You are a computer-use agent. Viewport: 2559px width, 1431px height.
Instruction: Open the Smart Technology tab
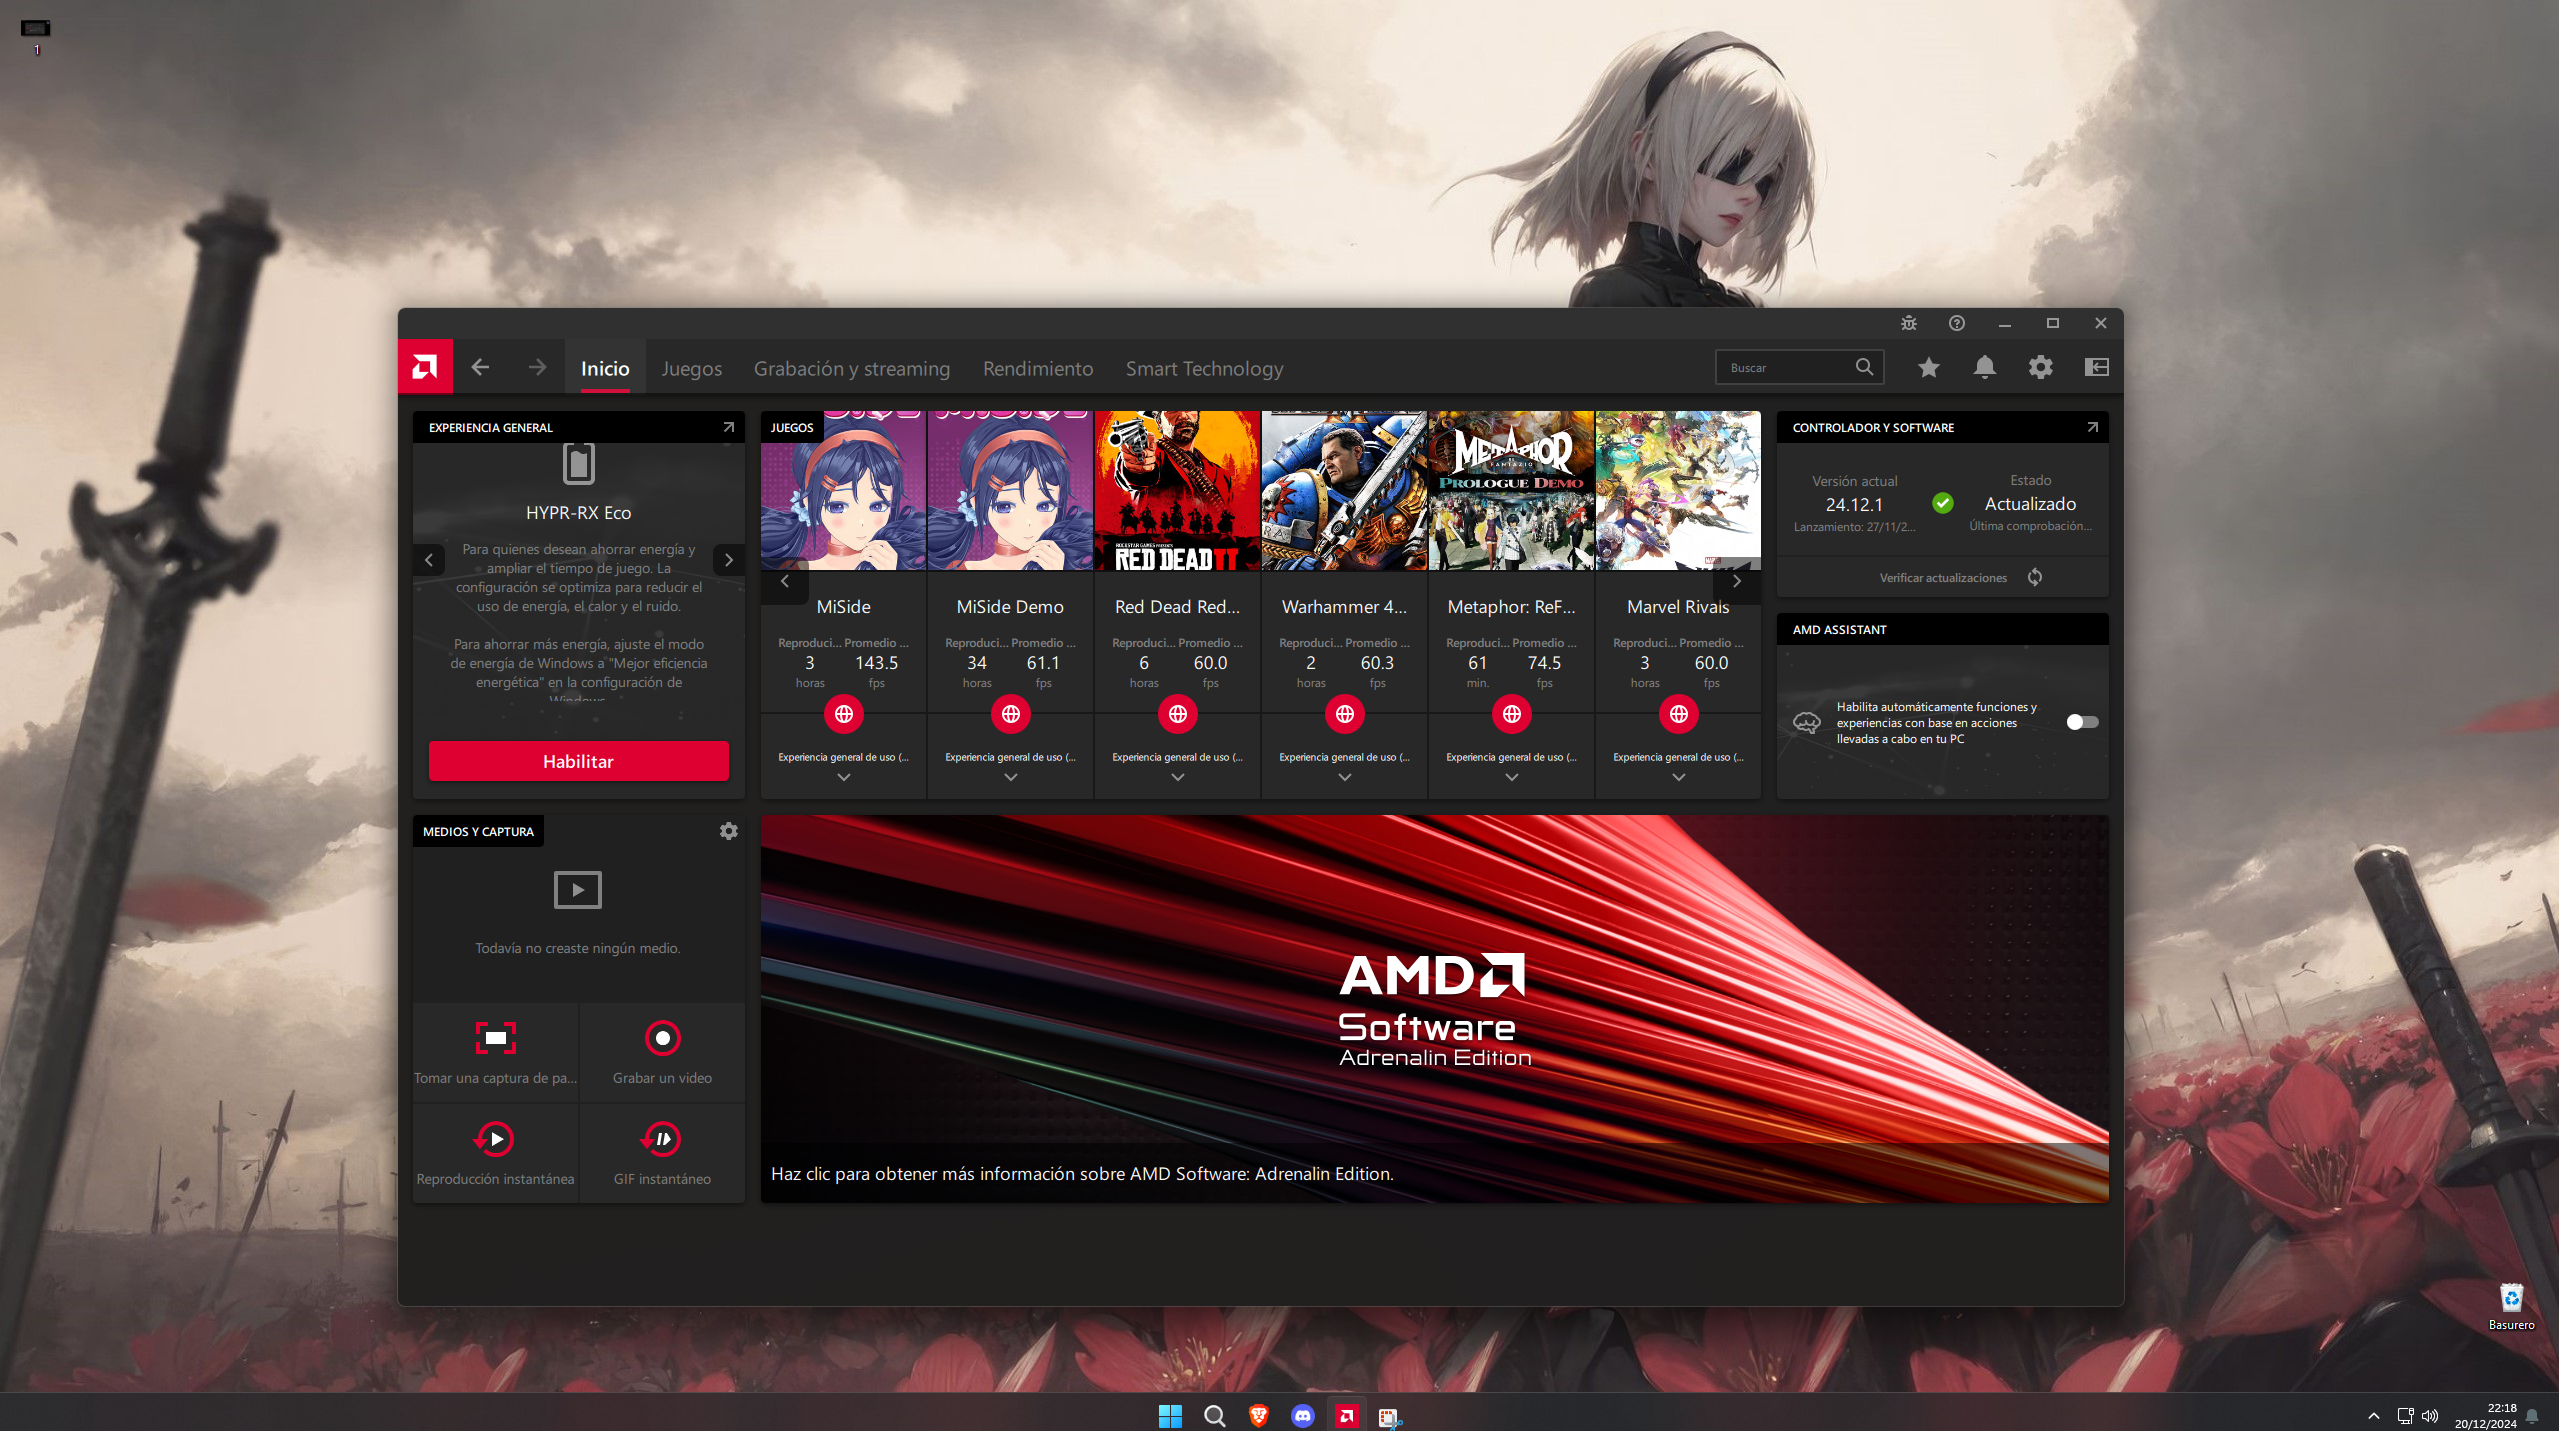point(1204,368)
